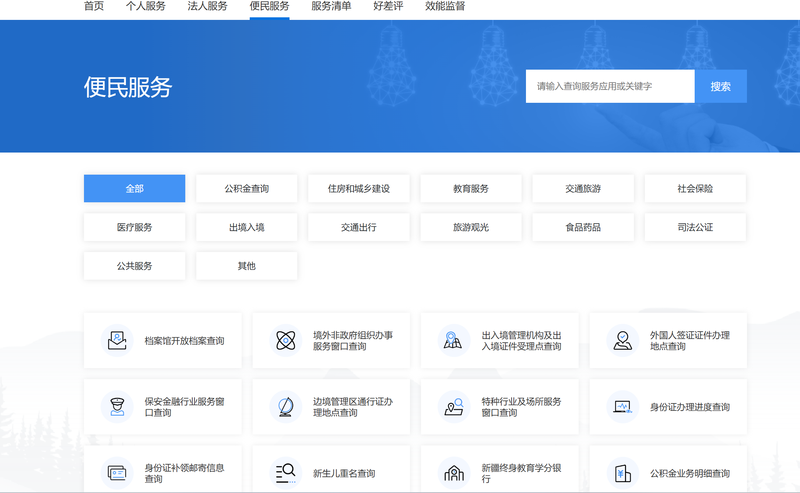Switch to the 效能监督 navigation tab
Image resolution: width=800 pixels, height=493 pixels.
pyautogui.click(x=445, y=6)
